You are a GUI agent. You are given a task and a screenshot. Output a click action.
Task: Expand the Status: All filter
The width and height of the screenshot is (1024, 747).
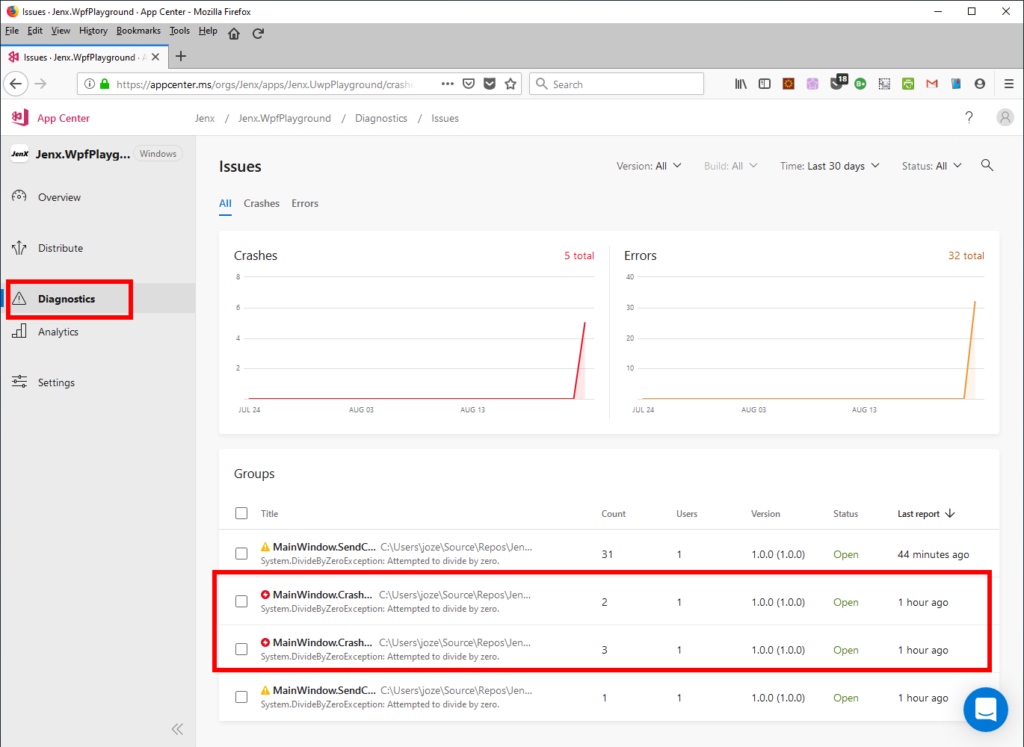932,166
